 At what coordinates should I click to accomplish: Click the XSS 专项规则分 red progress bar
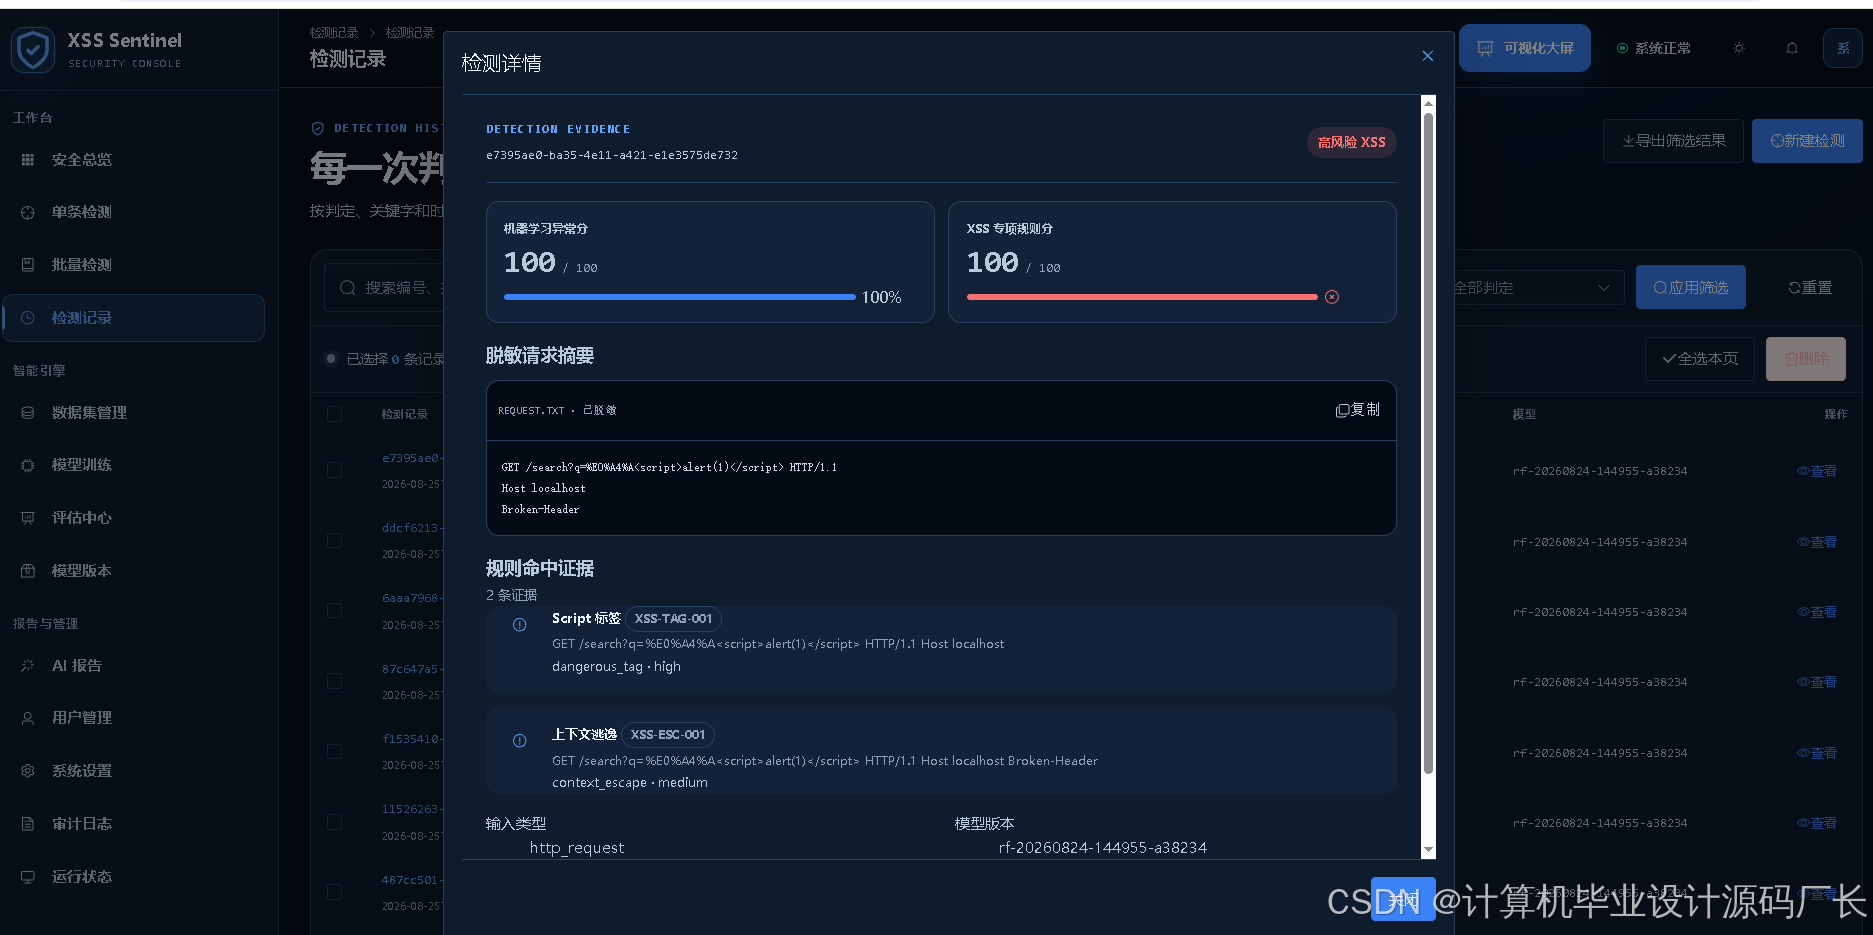pyautogui.click(x=1142, y=297)
